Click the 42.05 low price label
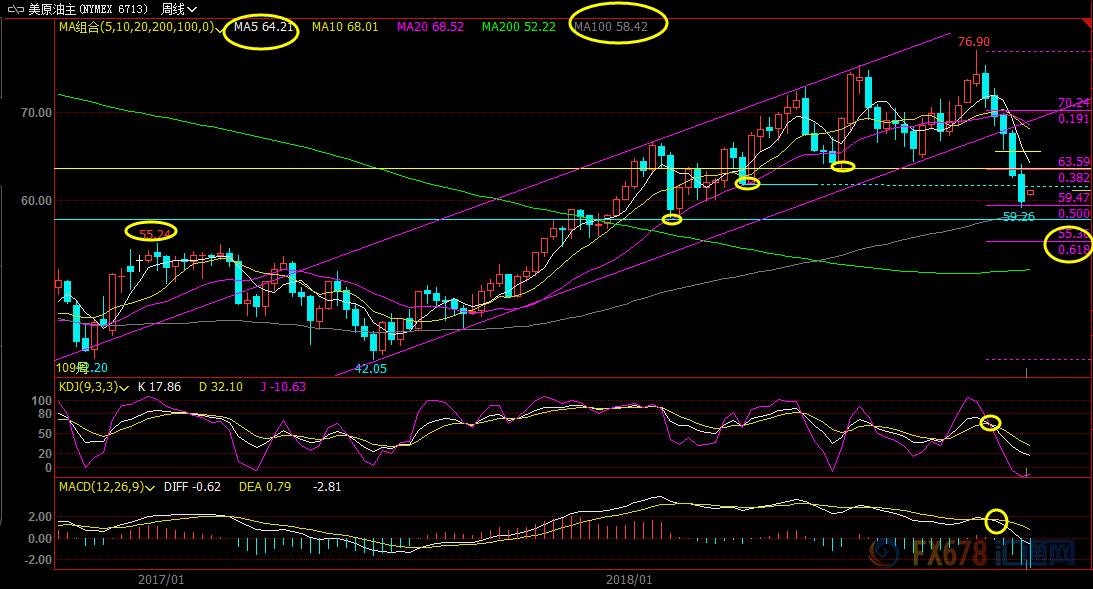Image resolution: width=1093 pixels, height=589 pixels. pyautogui.click(x=371, y=368)
